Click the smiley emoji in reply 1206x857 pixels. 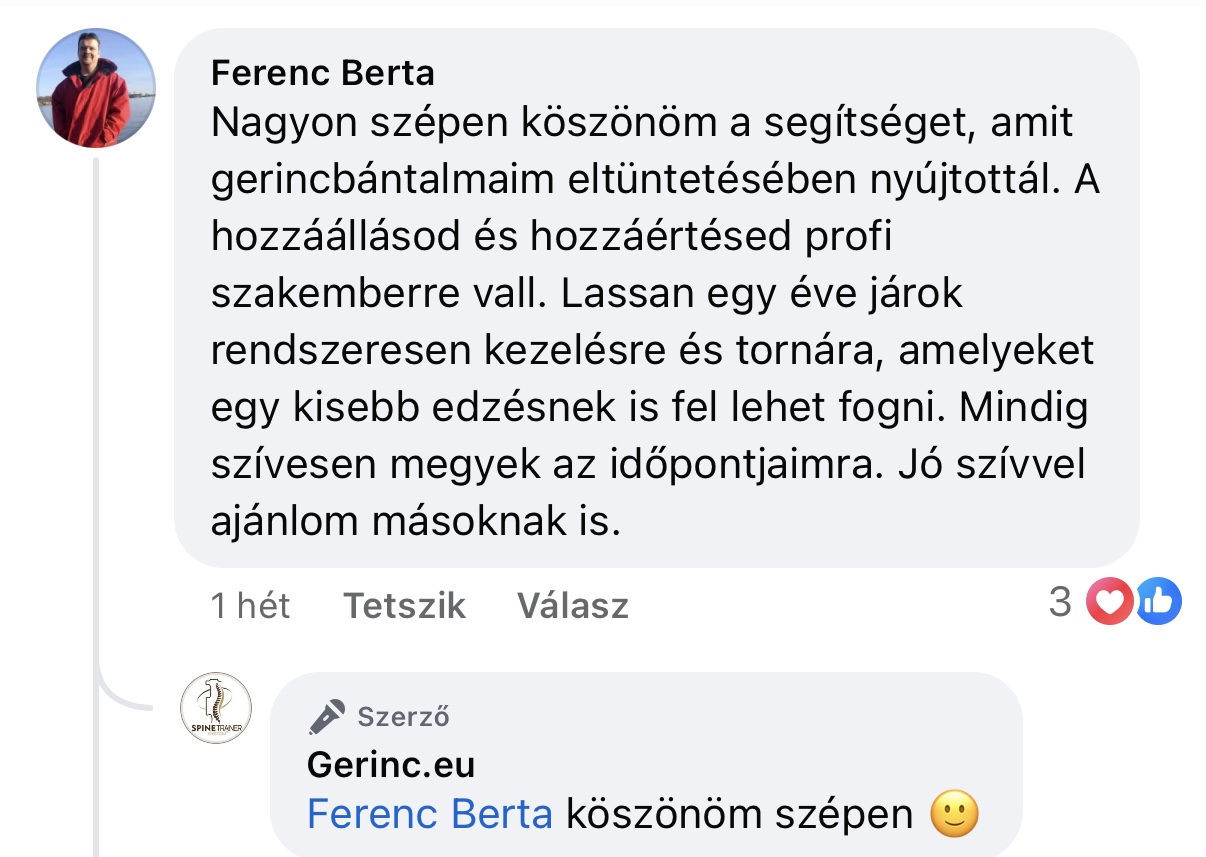953,815
